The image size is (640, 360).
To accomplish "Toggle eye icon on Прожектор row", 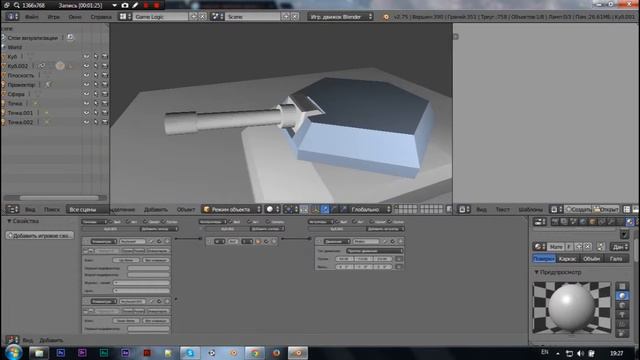I will tap(86, 84).
